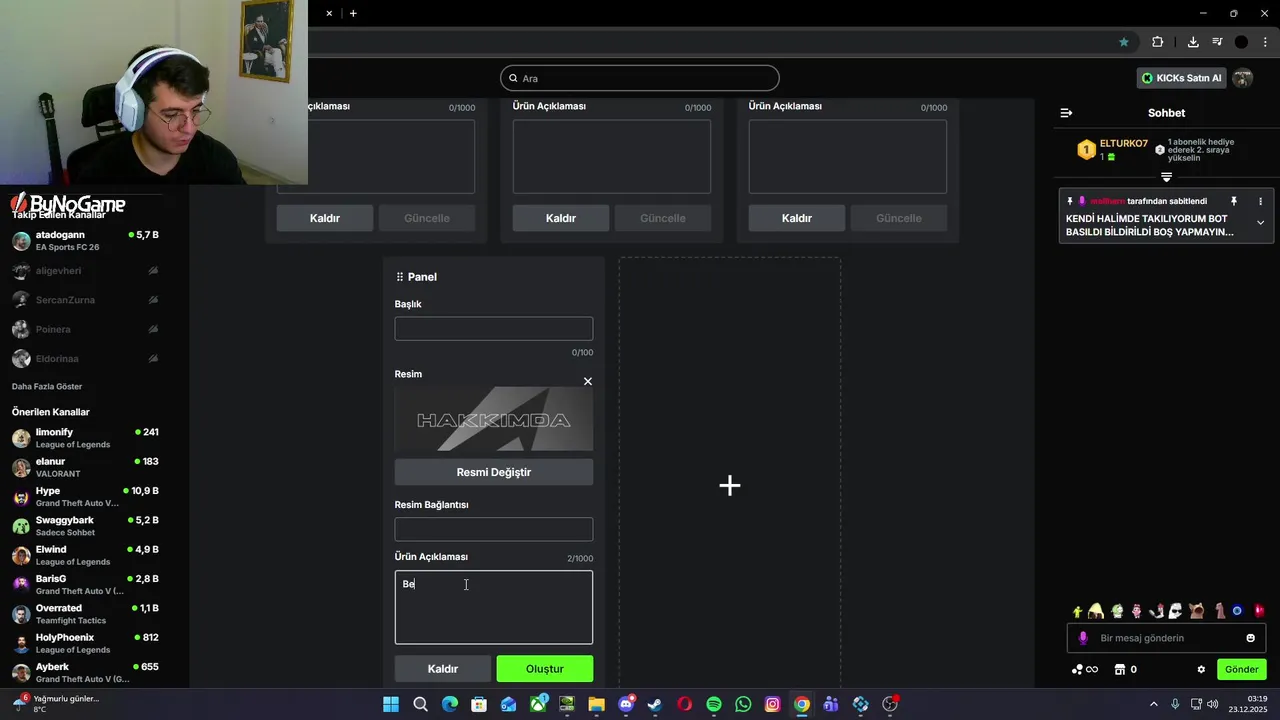Open channel points infinity icon

click(x=1085, y=669)
